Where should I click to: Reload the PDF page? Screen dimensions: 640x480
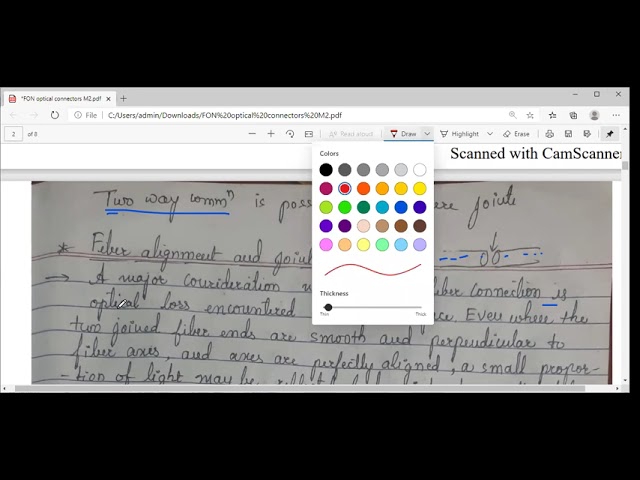55,116
